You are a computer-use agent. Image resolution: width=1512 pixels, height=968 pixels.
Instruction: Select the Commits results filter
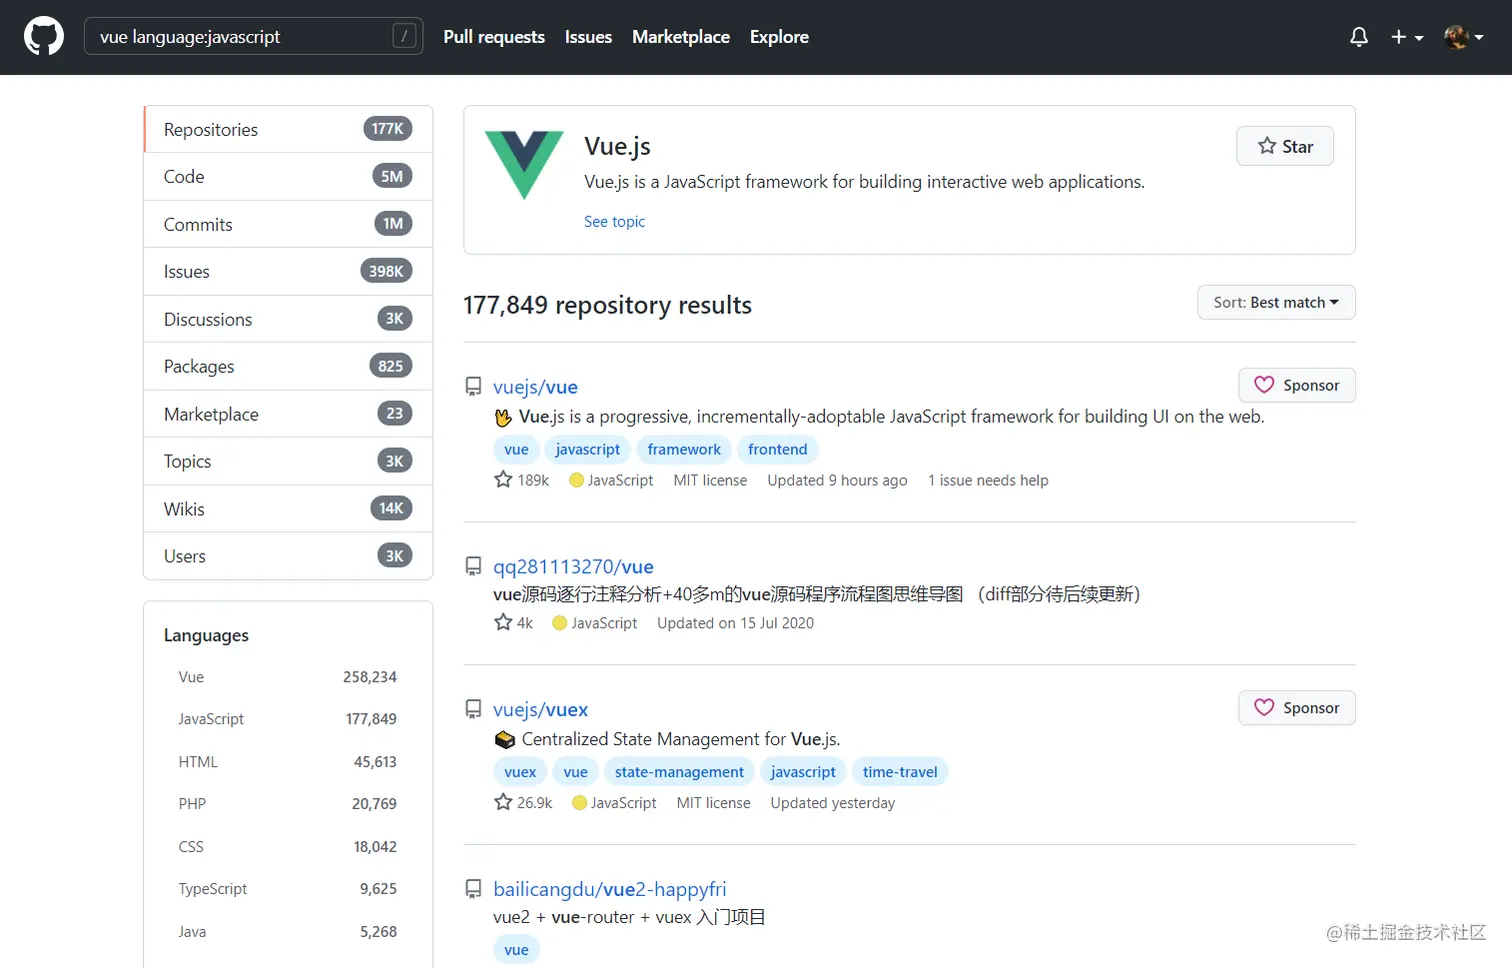click(288, 224)
